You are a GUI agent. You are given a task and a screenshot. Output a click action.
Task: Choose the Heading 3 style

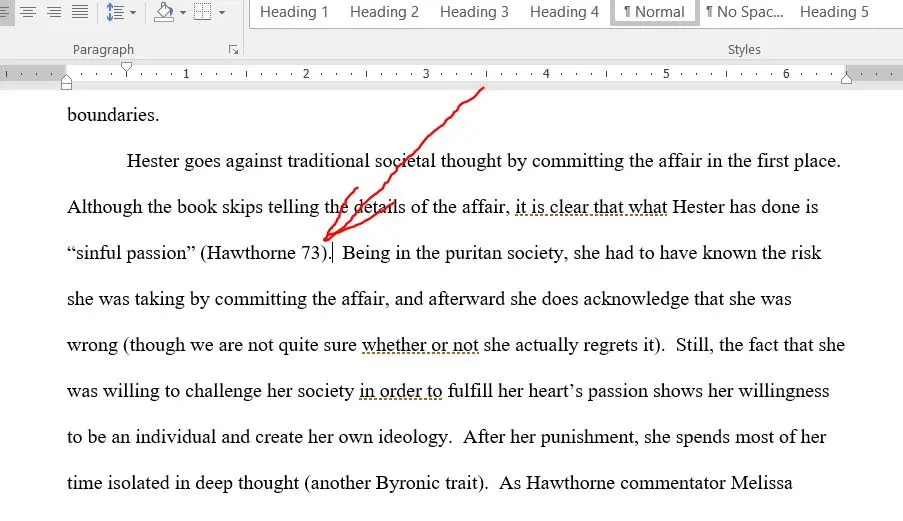474,12
